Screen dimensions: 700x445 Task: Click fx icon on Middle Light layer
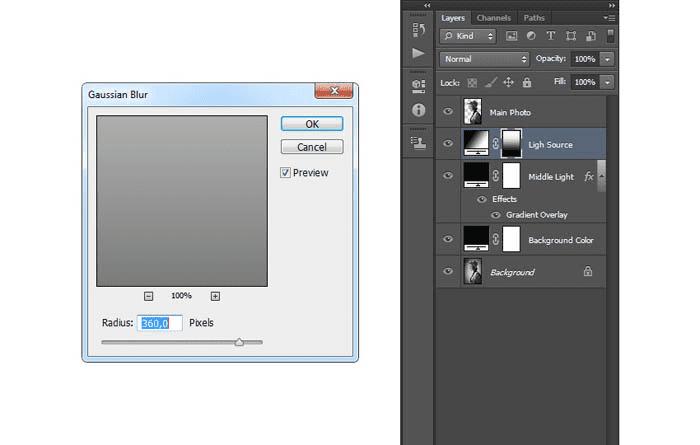(589, 177)
